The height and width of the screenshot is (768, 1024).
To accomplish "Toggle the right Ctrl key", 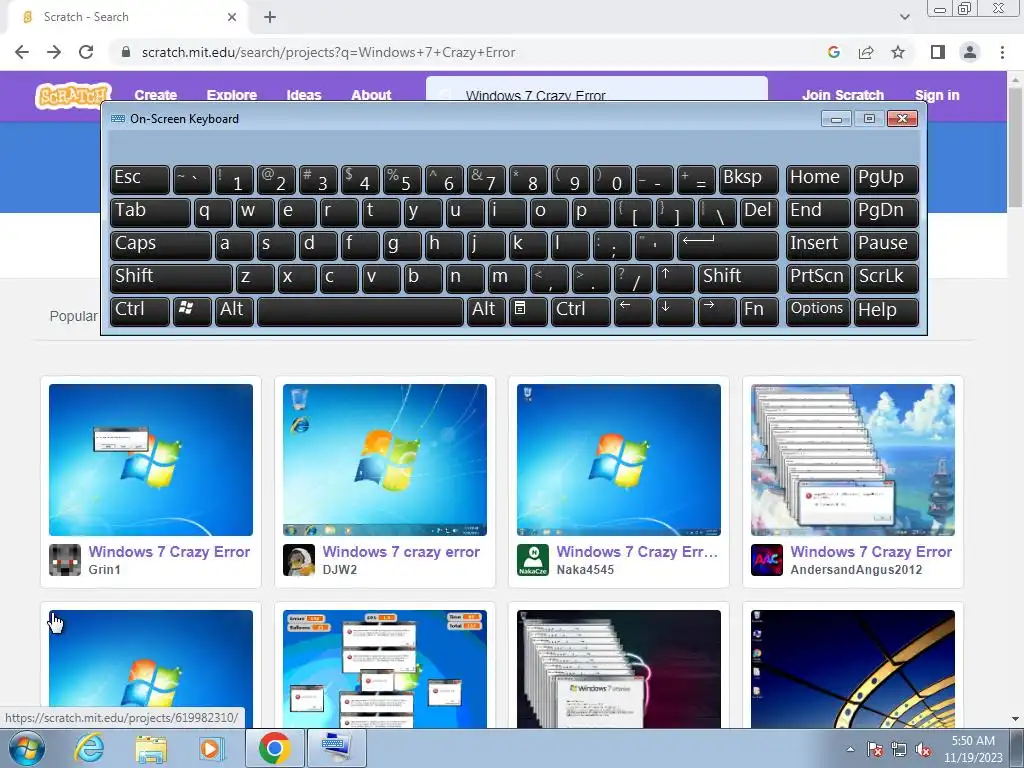I will 581,311.
